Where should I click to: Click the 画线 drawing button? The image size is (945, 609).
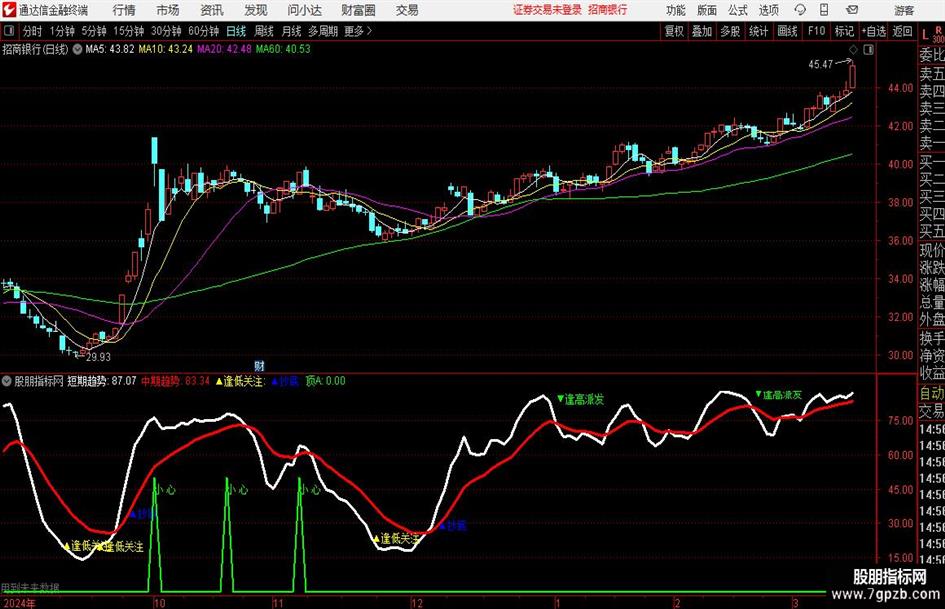787,31
